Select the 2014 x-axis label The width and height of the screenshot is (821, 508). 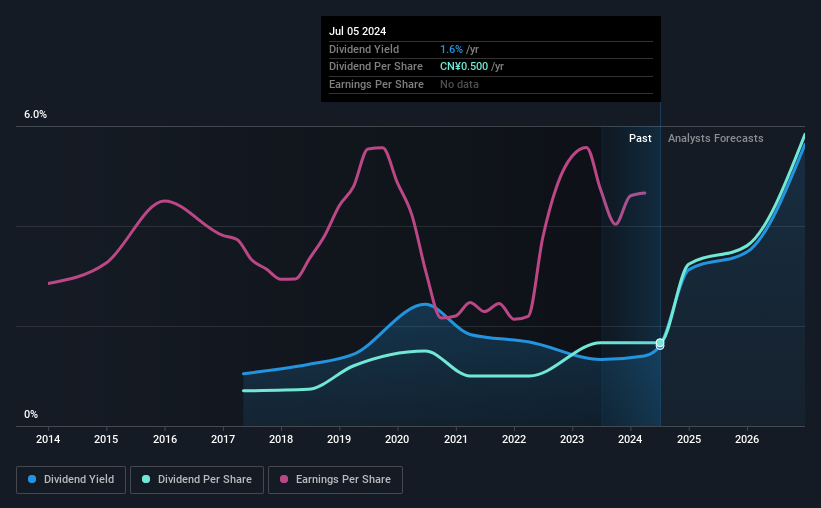tap(48, 439)
